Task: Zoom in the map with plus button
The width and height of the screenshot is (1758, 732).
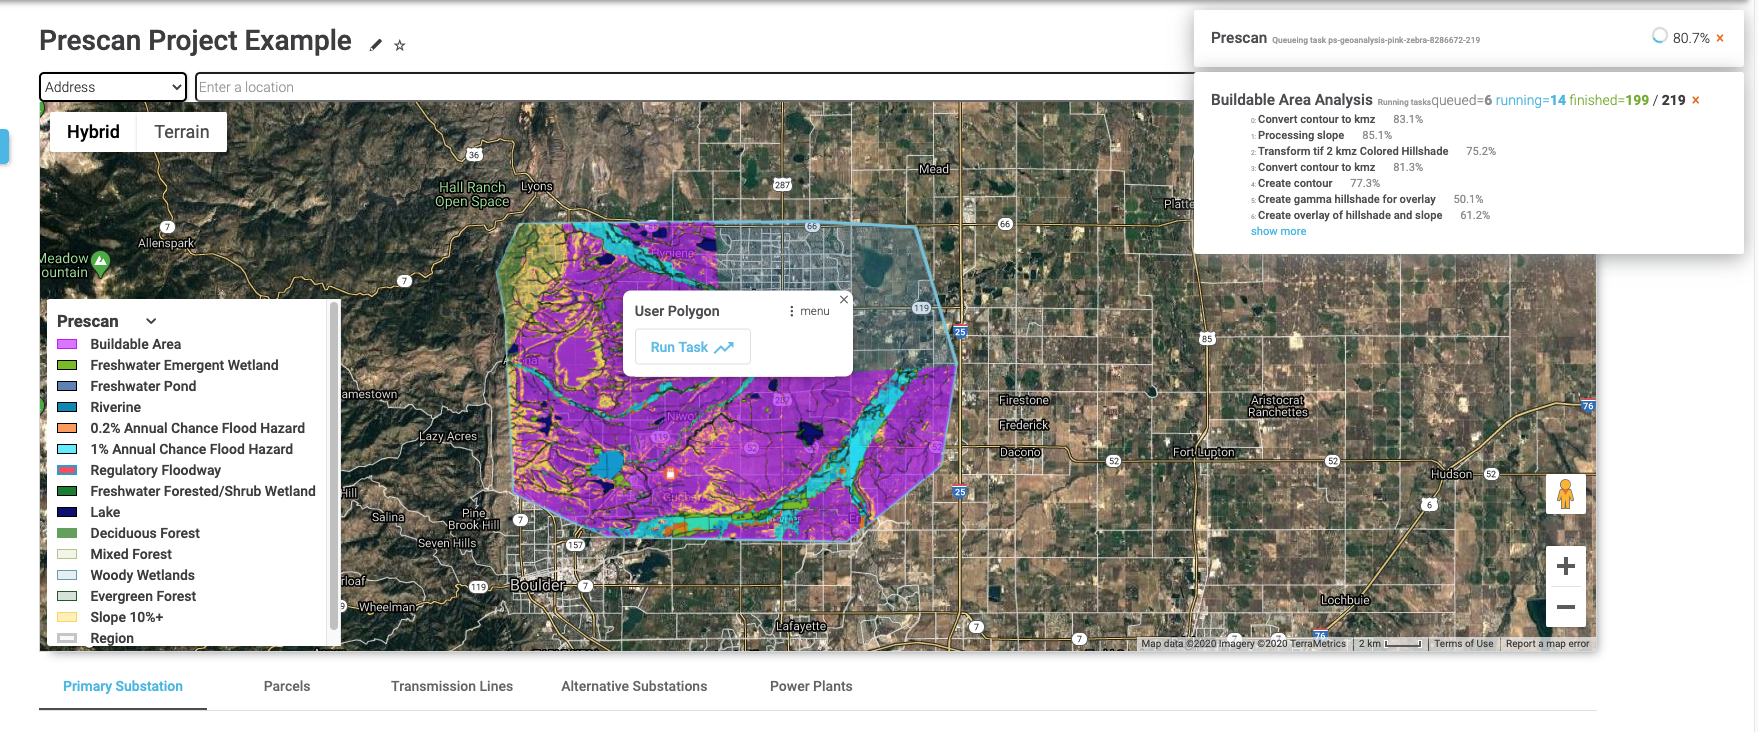Action: pyautogui.click(x=1566, y=566)
